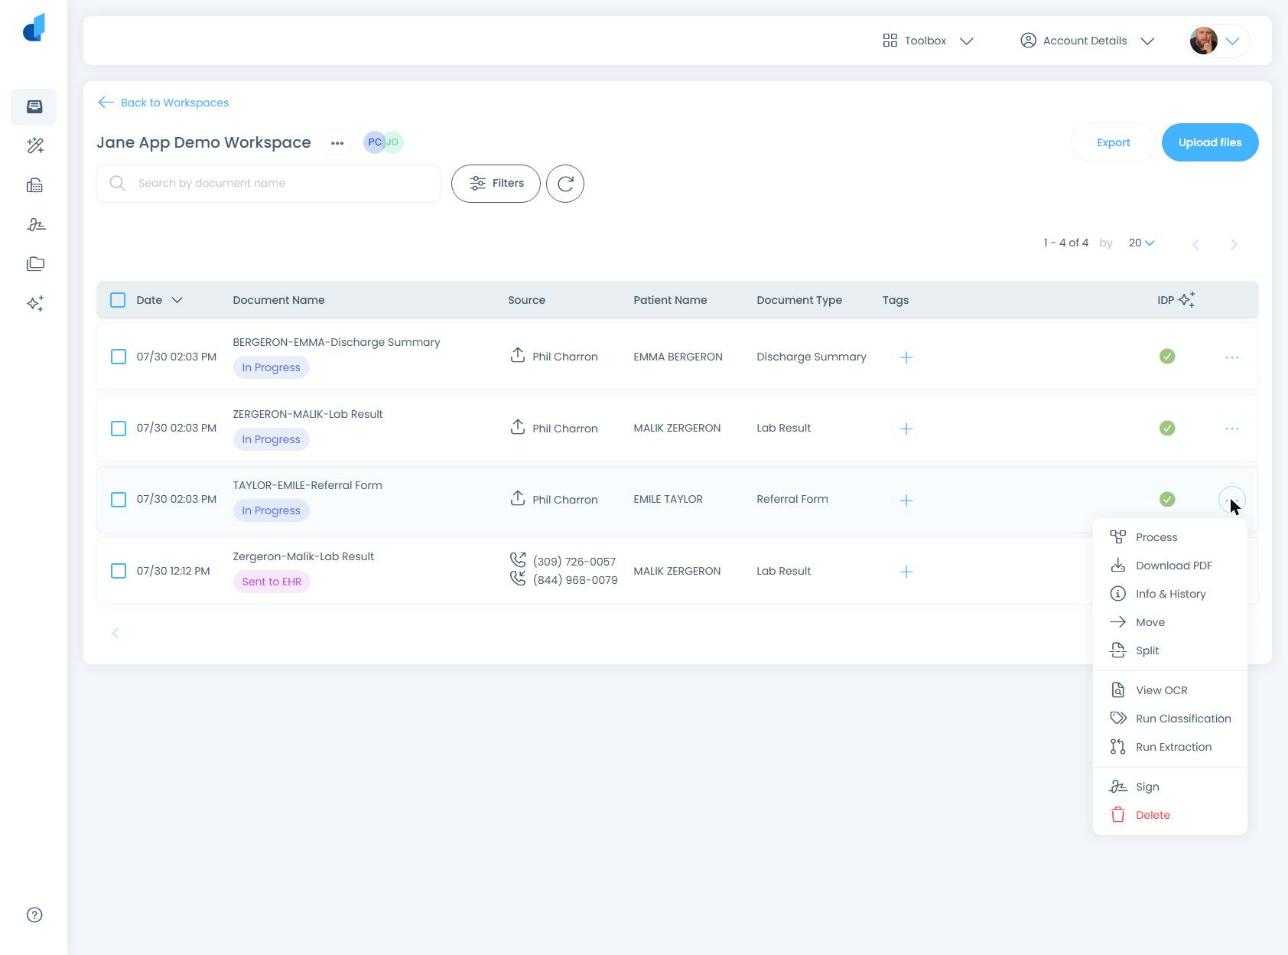Select Run Classification menu entry
Image resolution: width=1288 pixels, height=955 pixels.
click(x=1170, y=719)
